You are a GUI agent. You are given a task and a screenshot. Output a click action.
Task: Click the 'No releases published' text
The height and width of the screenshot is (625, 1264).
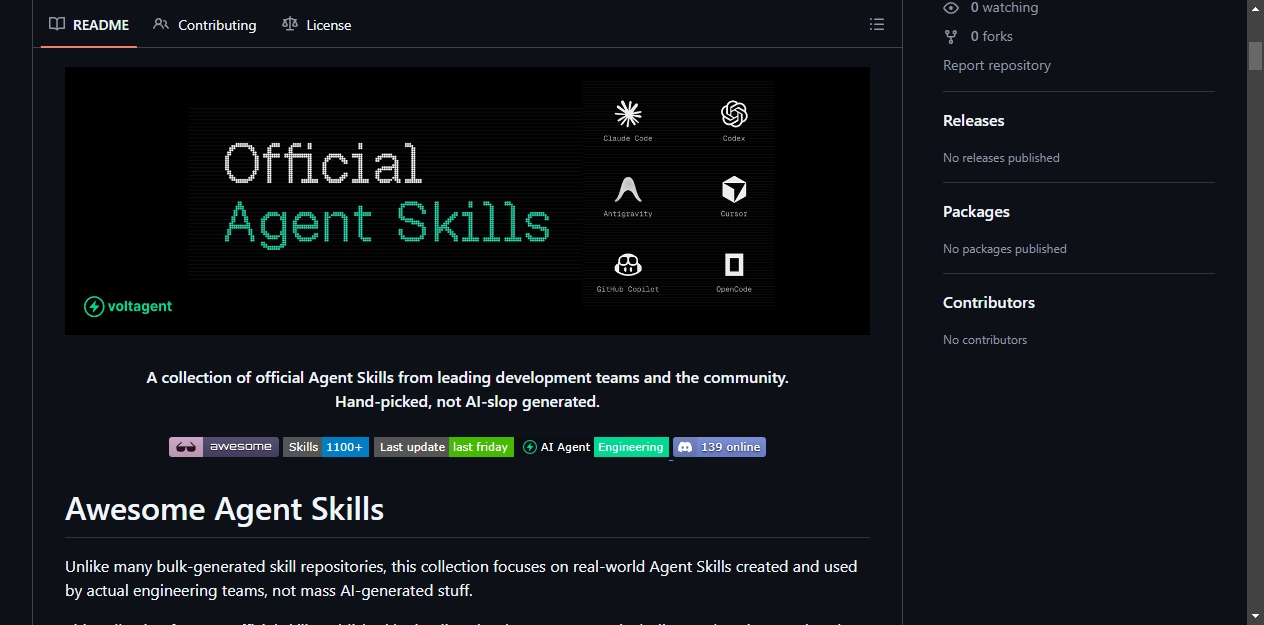[1001, 158]
